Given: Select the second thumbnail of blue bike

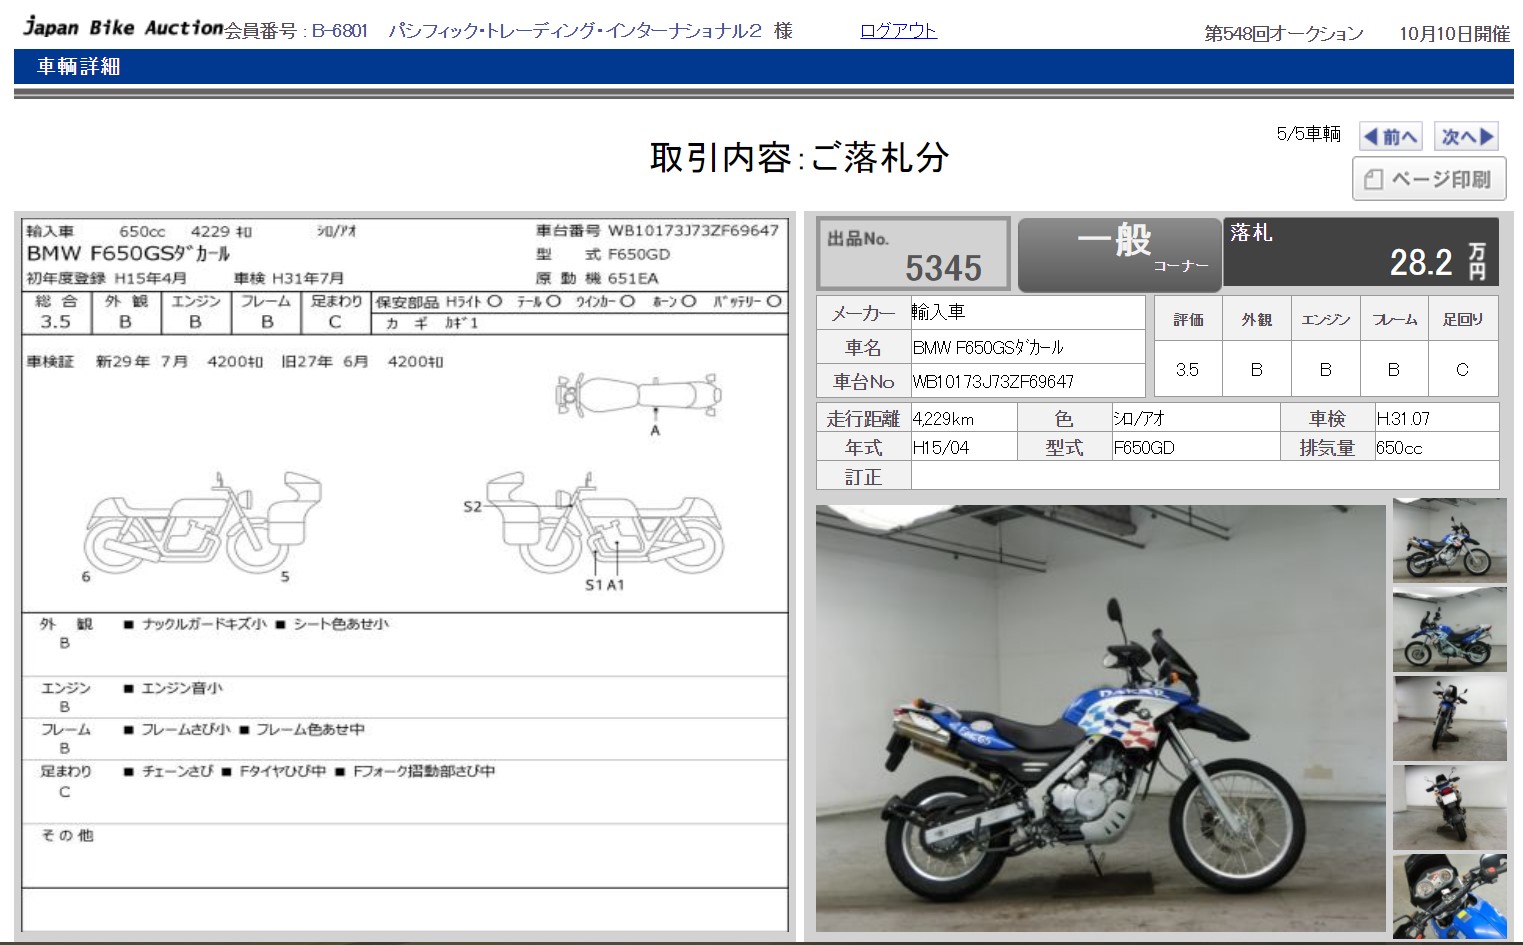Looking at the screenshot, I should coord(1449,629).
